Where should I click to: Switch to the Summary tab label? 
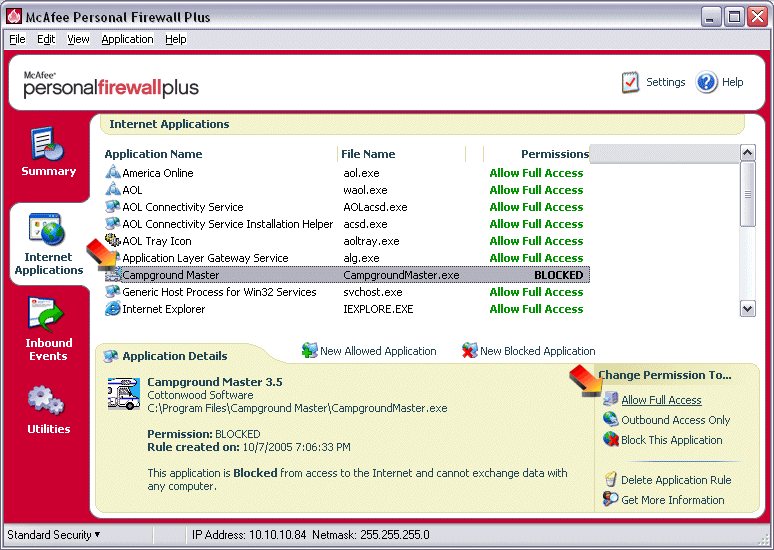48,171
